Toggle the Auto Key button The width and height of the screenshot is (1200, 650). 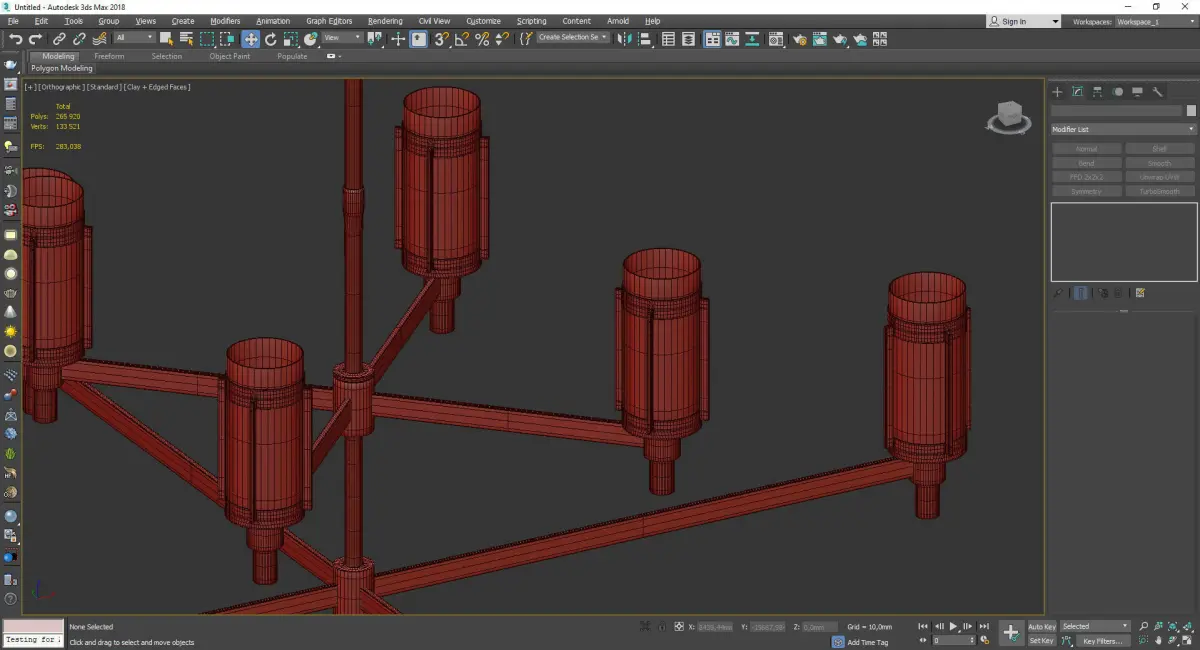coord(1042,626)
